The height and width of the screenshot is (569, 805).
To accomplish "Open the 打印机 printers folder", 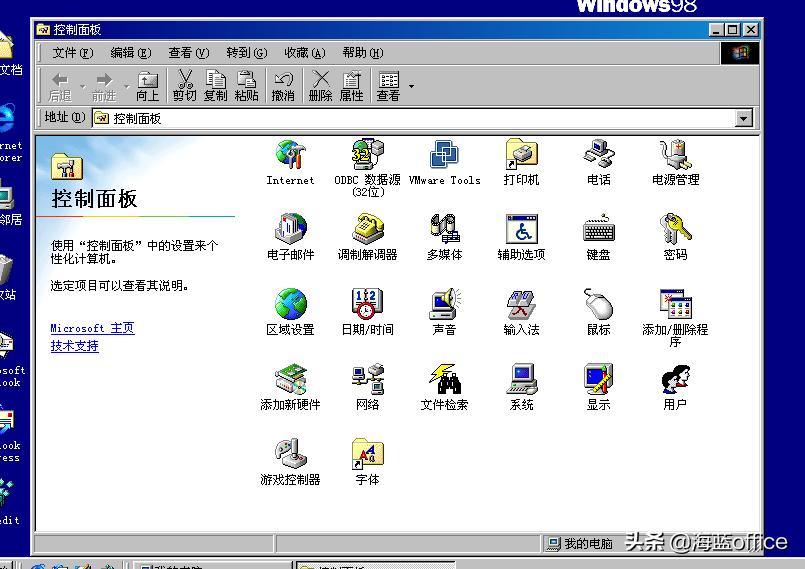I will [522, 162].
